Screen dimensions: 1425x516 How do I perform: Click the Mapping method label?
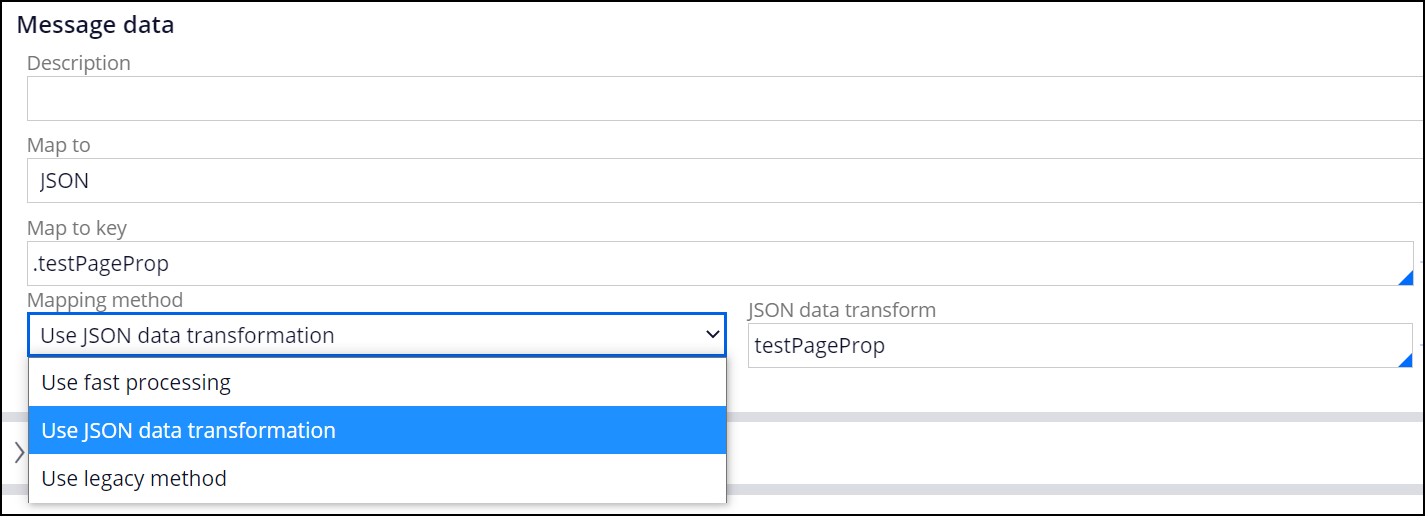pos(105,300)
